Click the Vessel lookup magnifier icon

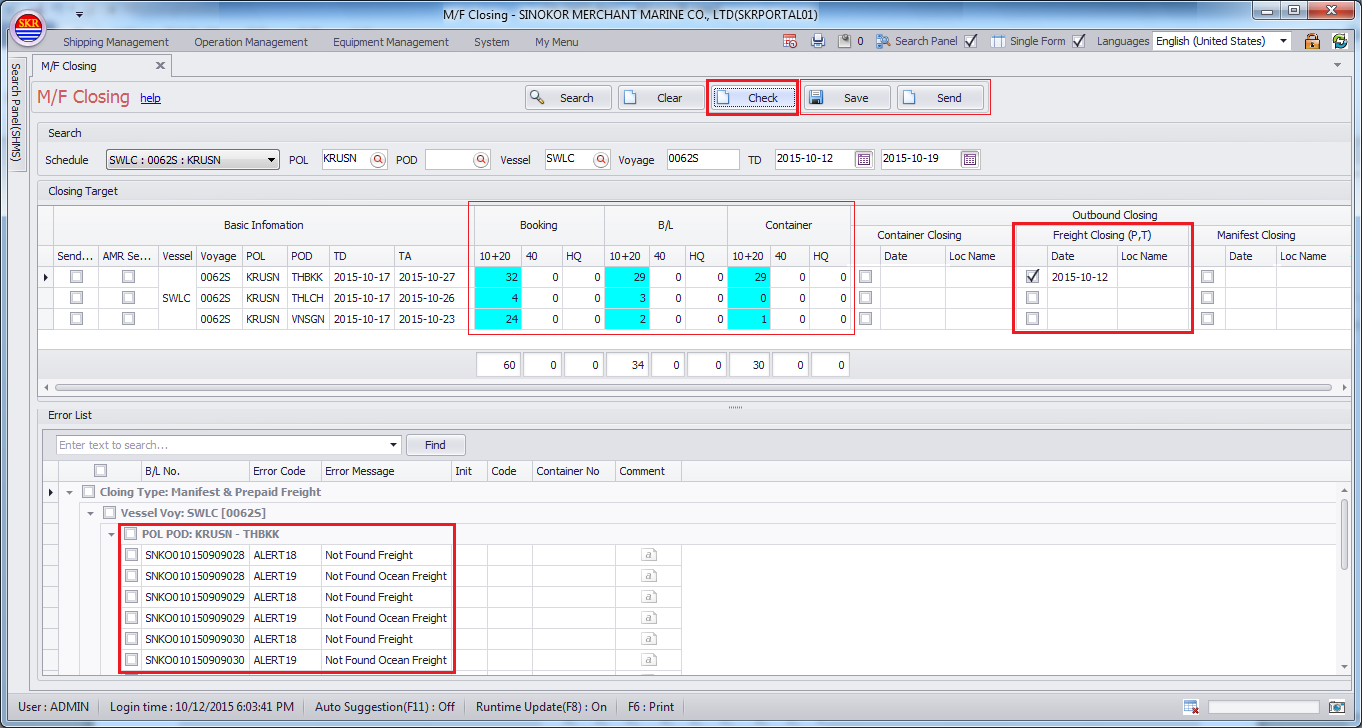pyautogui.click(x=601, y=159)
